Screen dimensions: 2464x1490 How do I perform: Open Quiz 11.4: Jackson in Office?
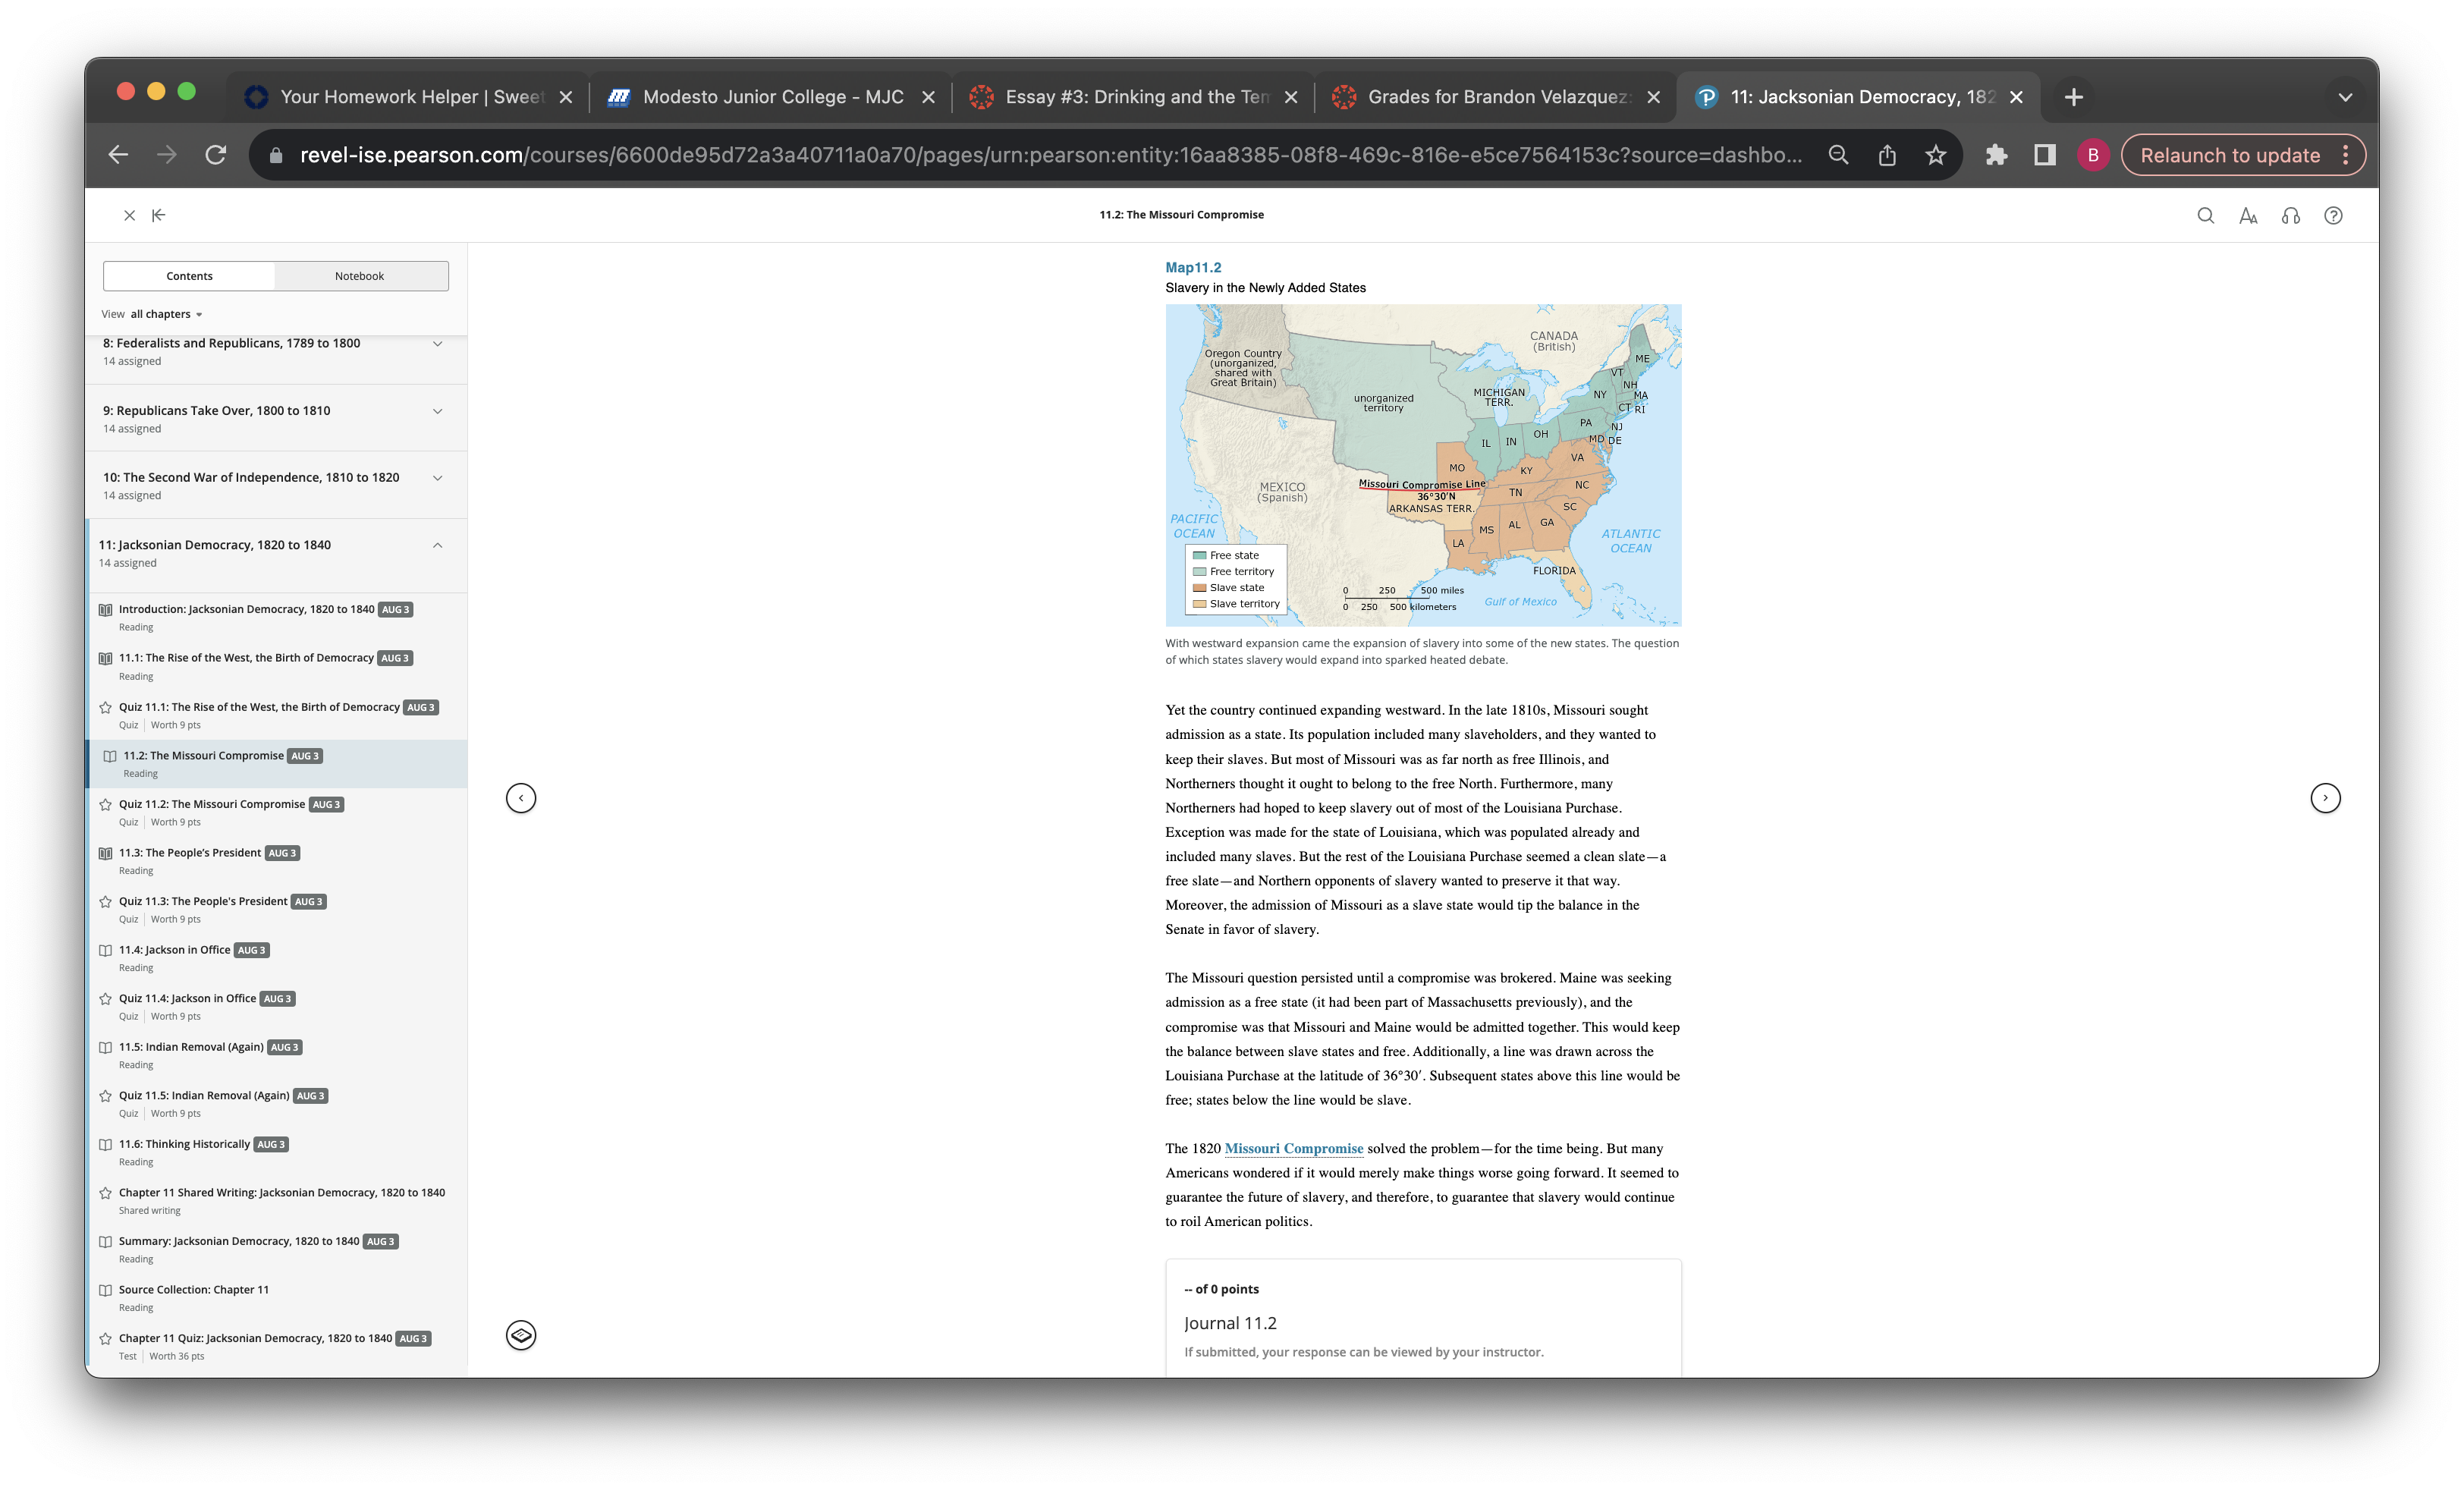point(187,998)
